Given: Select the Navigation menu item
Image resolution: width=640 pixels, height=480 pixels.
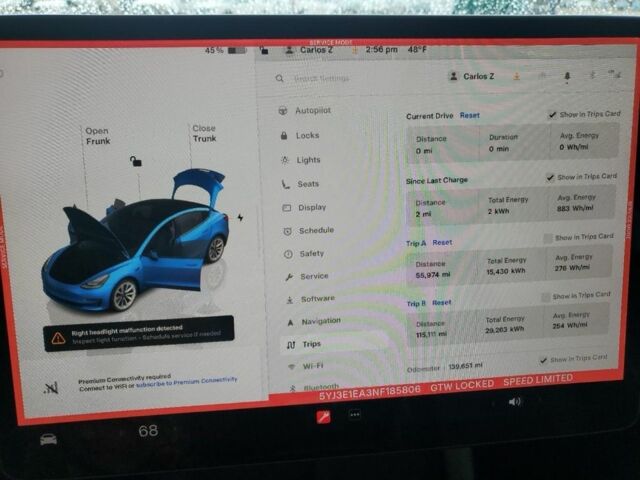Looking at the screenshot, I should pyautogui.click(x=314, y=322).
